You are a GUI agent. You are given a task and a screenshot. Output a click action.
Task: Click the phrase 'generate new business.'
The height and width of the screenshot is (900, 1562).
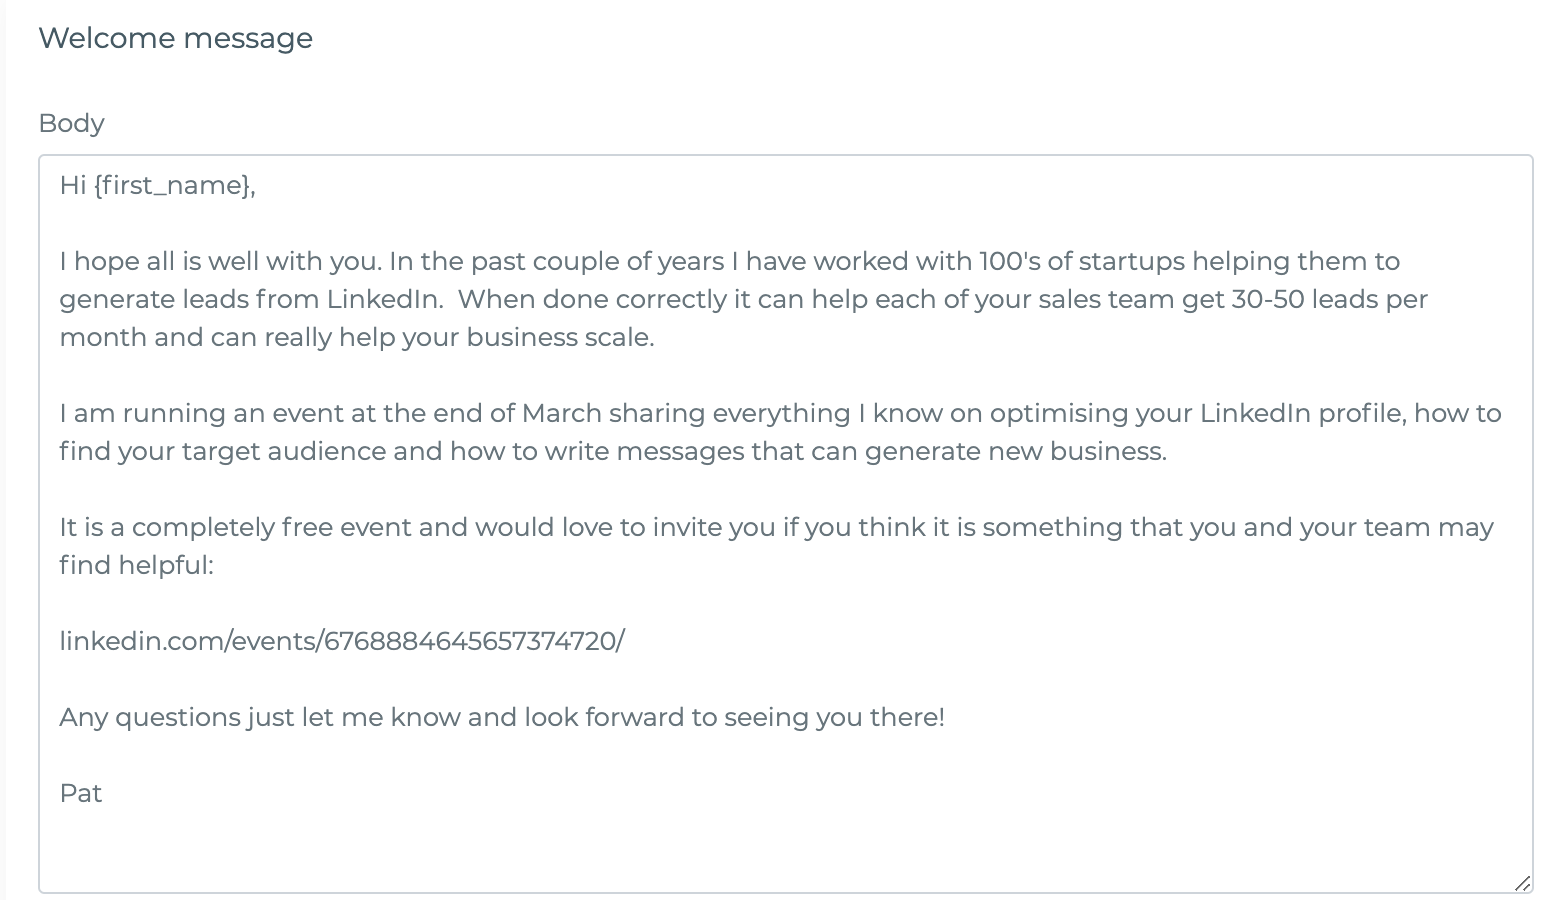coord(1016,452)
